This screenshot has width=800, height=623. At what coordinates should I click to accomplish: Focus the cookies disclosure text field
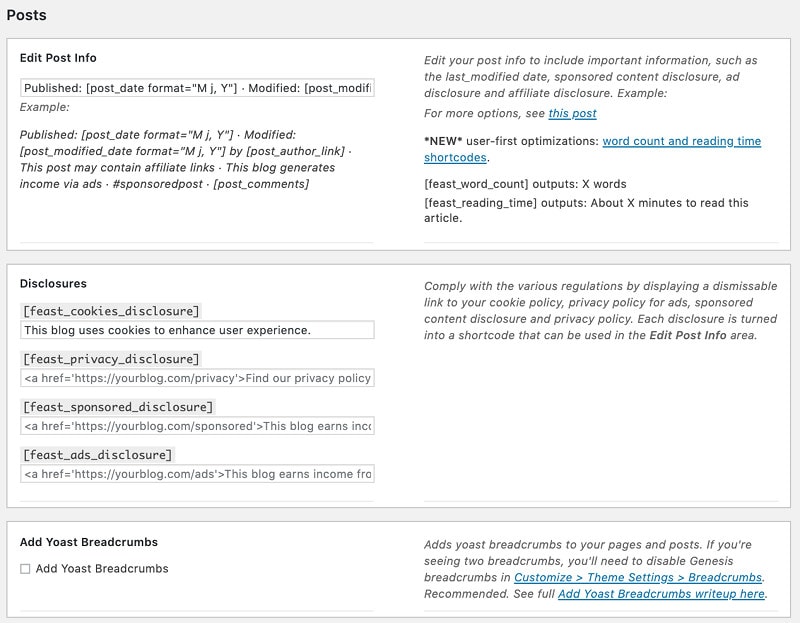pos(197,330)
